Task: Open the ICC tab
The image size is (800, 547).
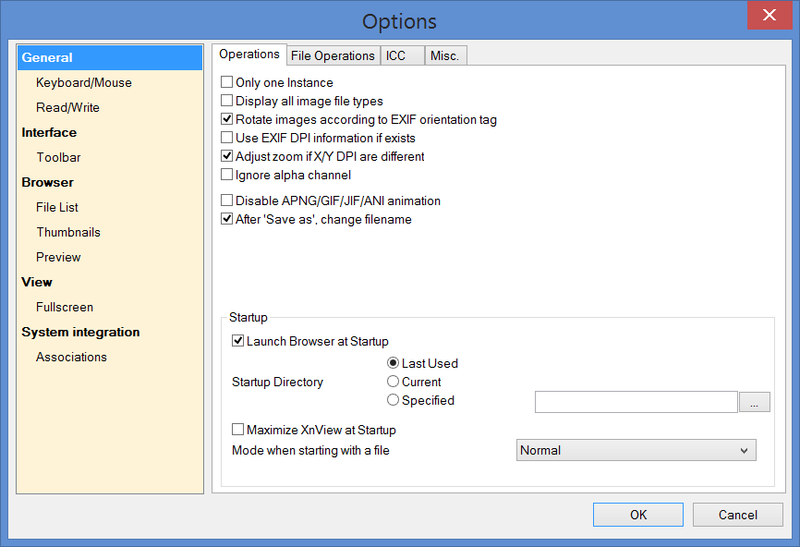Action: coord(396,56)
